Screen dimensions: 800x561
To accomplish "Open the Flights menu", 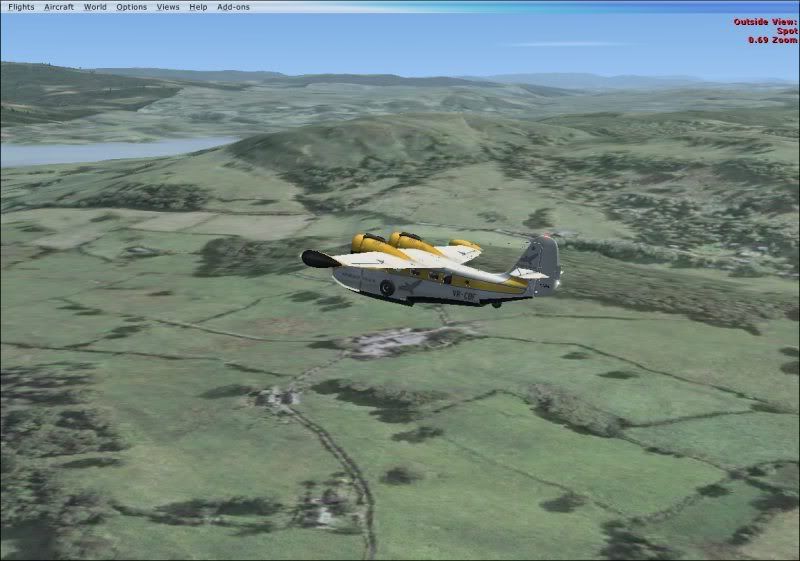I will click(x=19, y=7).
